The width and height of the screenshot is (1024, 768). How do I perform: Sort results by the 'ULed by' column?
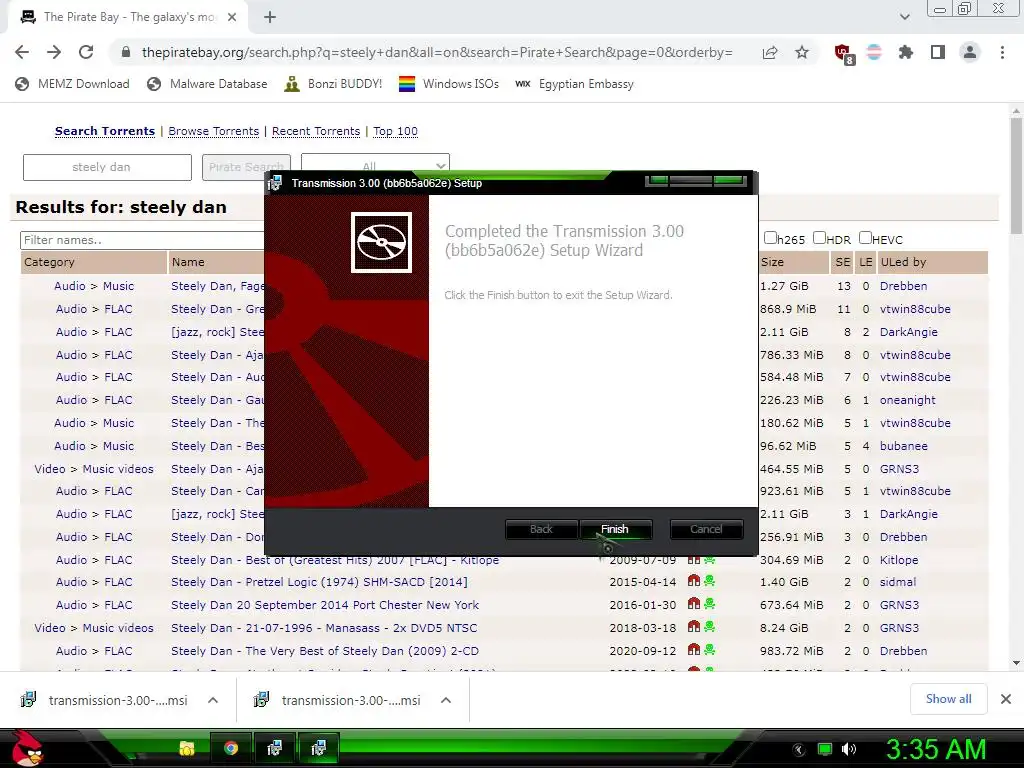tap(903, 262)
